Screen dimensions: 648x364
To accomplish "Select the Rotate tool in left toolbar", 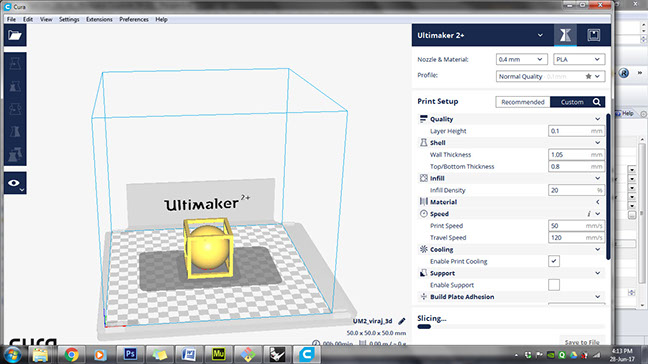I will tap(15, 109).
